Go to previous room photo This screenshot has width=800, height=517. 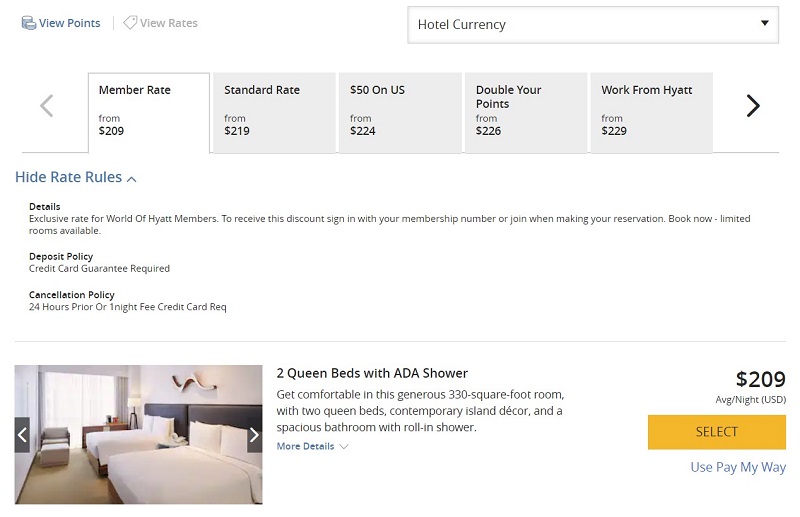click(x=22, y=435)
